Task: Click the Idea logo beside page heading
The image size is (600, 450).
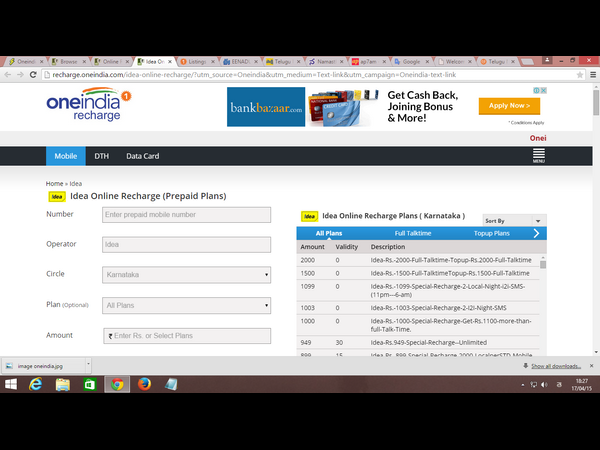Action: click(57, 196)
